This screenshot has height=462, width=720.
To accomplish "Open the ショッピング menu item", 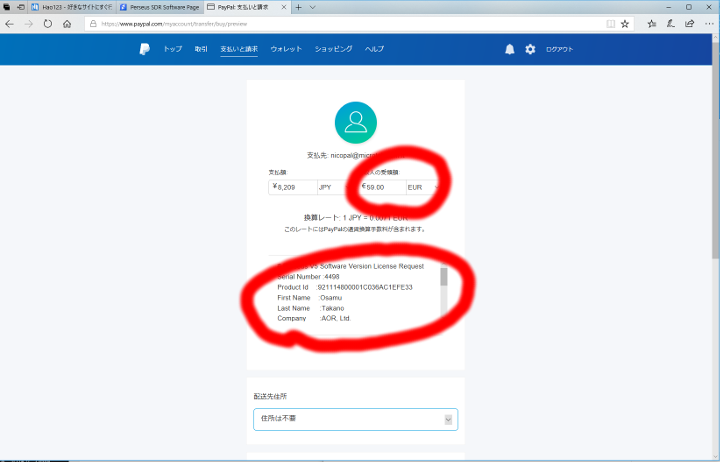I will (333, 49).
